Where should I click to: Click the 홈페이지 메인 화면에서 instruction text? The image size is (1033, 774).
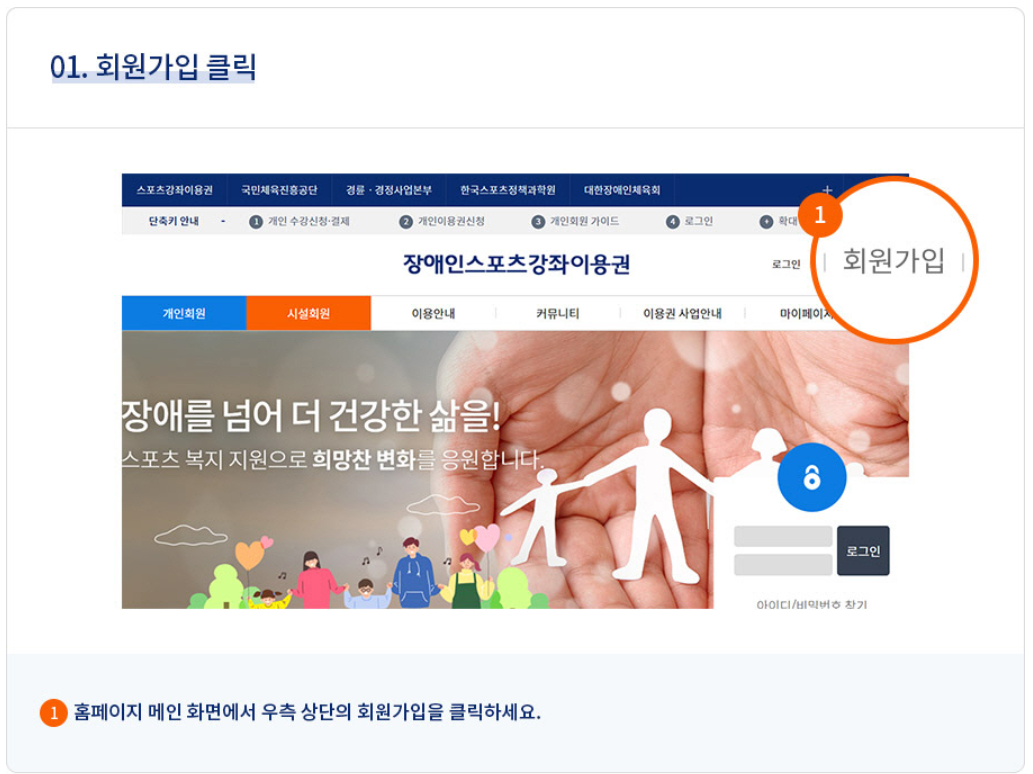pyautogui.click(x=307, y=712)
